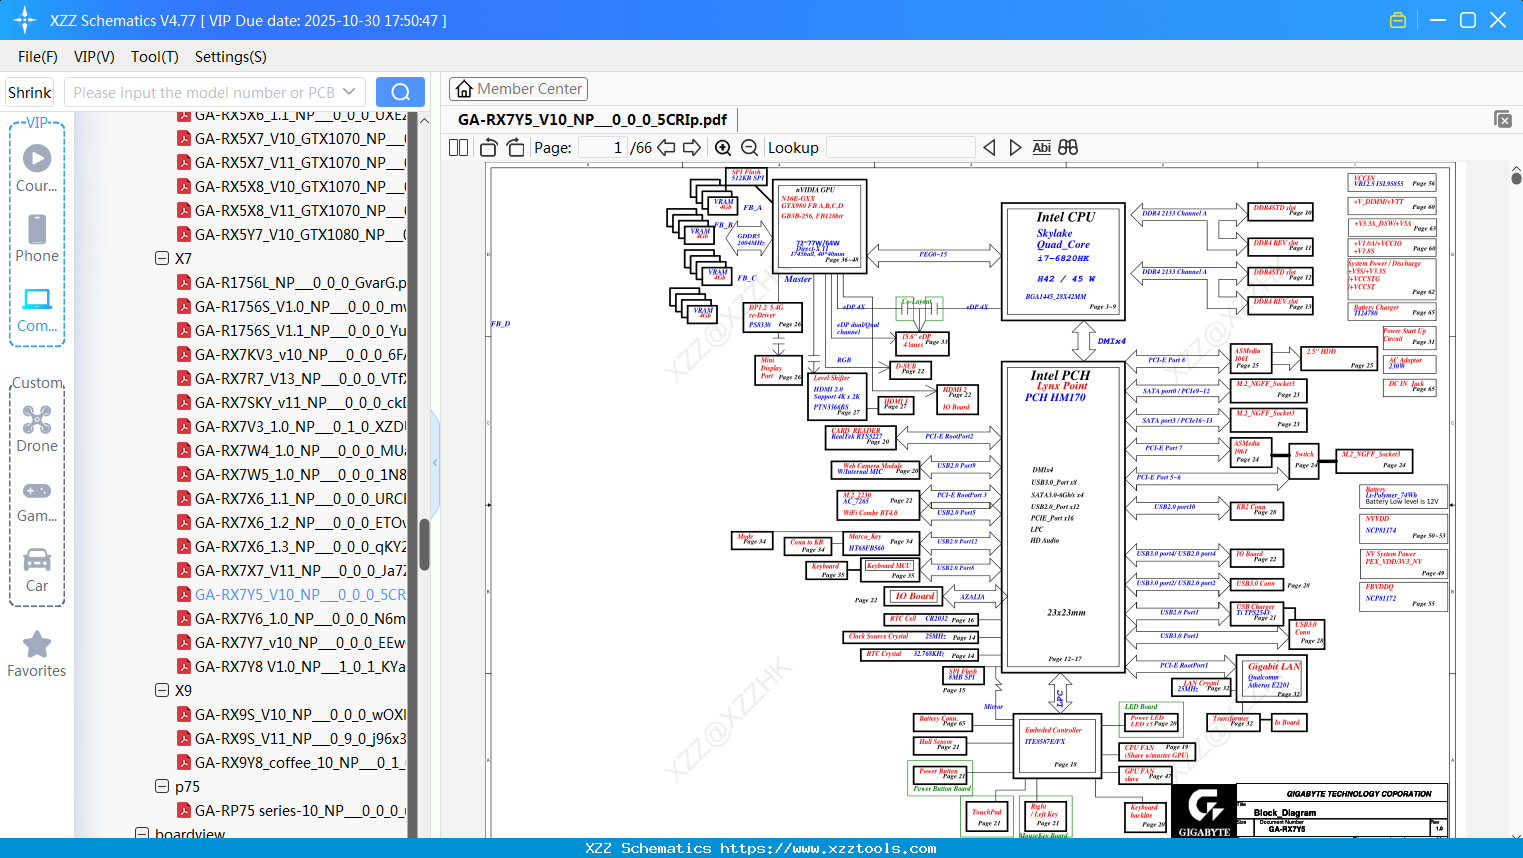Click the PDF icon beside GA-RX9S_V10_NP

coord(184,714)
